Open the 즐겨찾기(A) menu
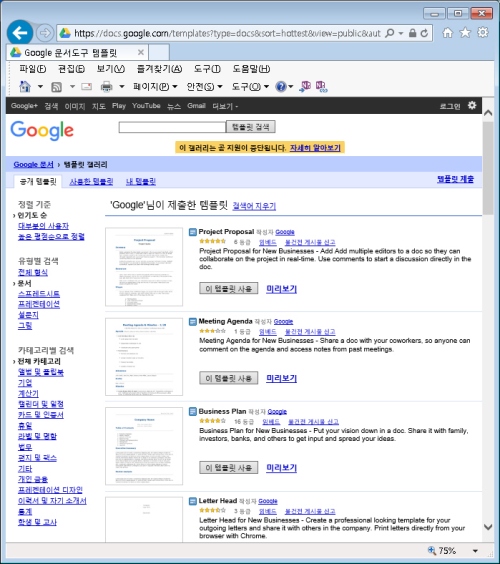Screen dimensions: 500x564 point(159,69)
